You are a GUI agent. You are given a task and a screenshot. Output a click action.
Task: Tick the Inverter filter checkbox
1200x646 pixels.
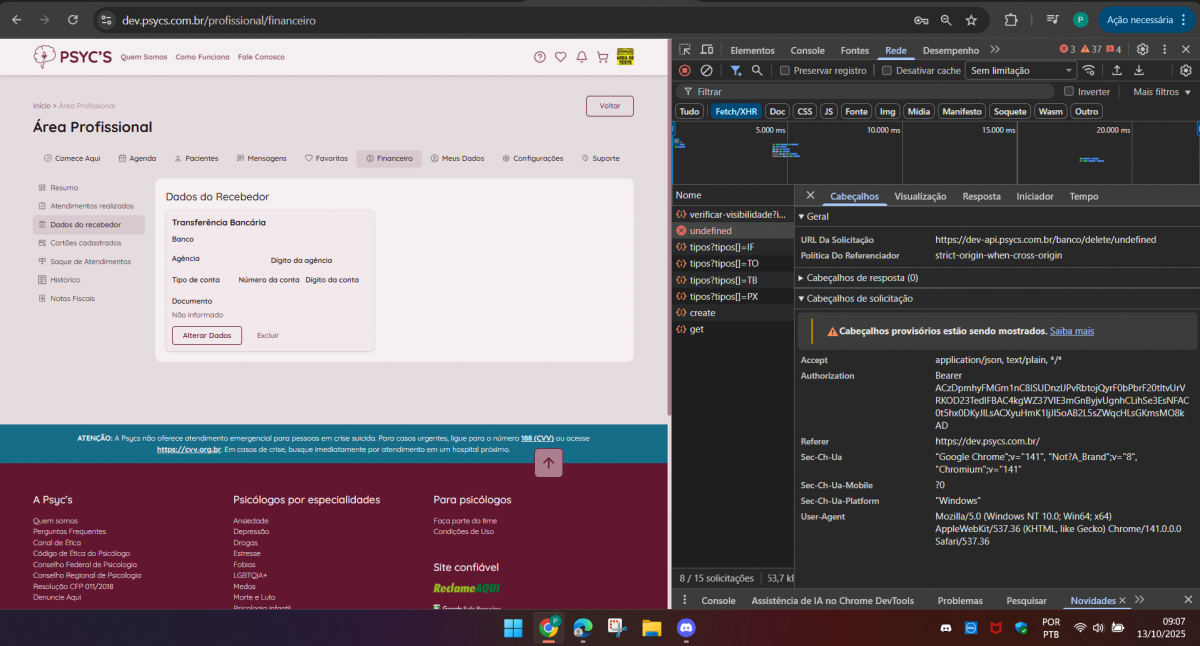tap(1069, 92)
